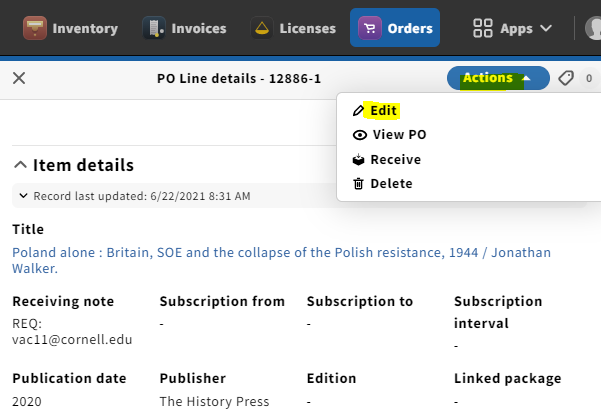Click the Subscription to label

(x=360, y=302)
